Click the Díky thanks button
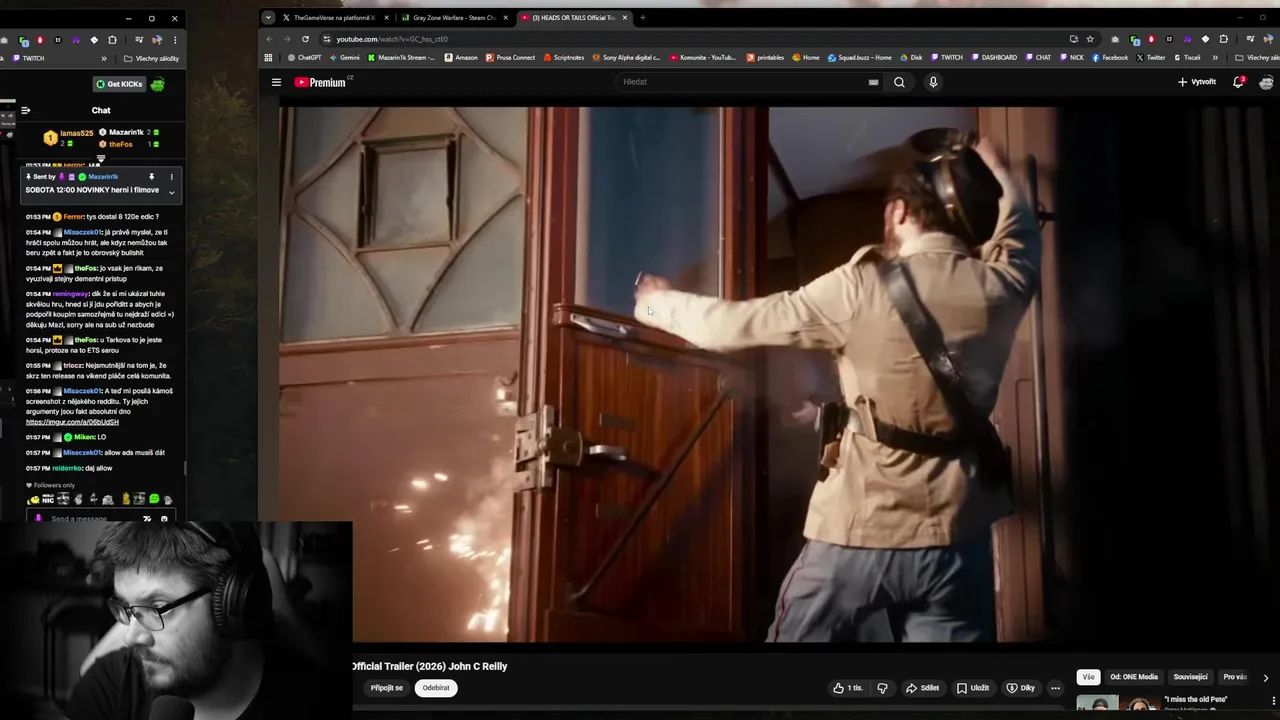This screenshot has height=720, width=1280. point(1020,688)
